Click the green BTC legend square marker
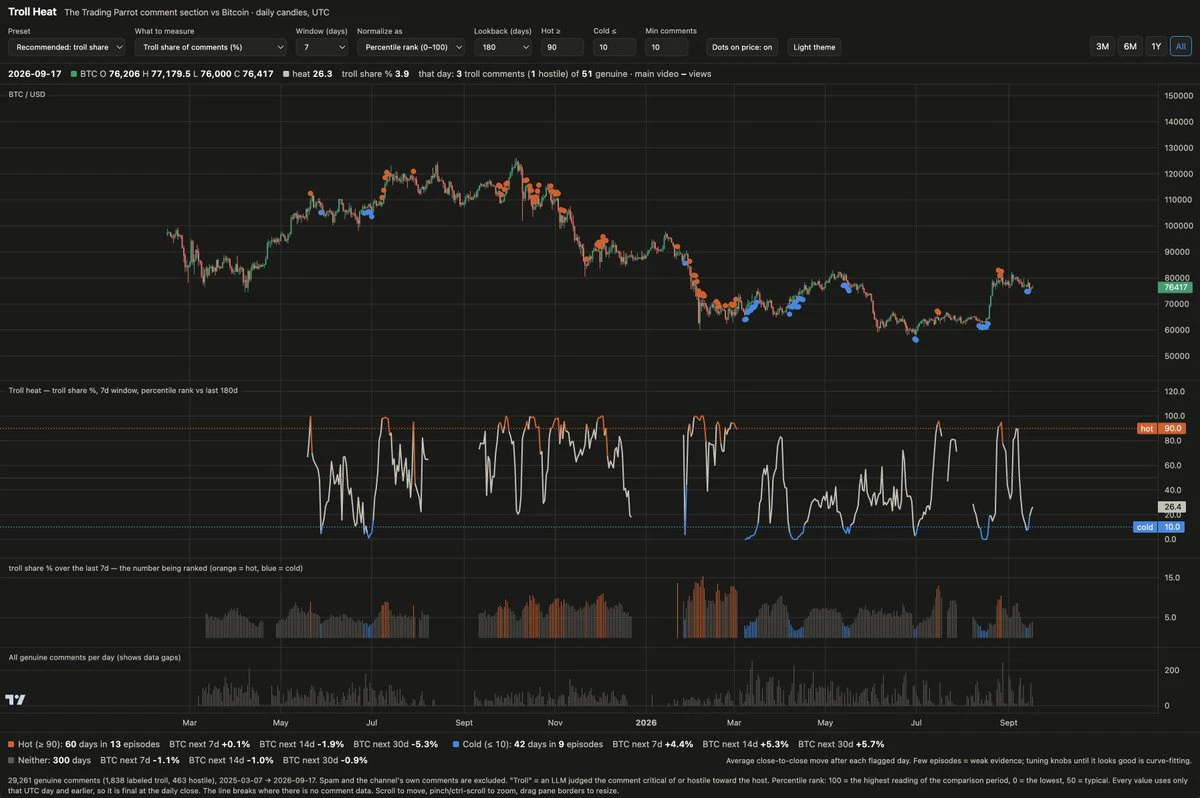This screenshot has width=1200, height=798. (x=74, y=74)
